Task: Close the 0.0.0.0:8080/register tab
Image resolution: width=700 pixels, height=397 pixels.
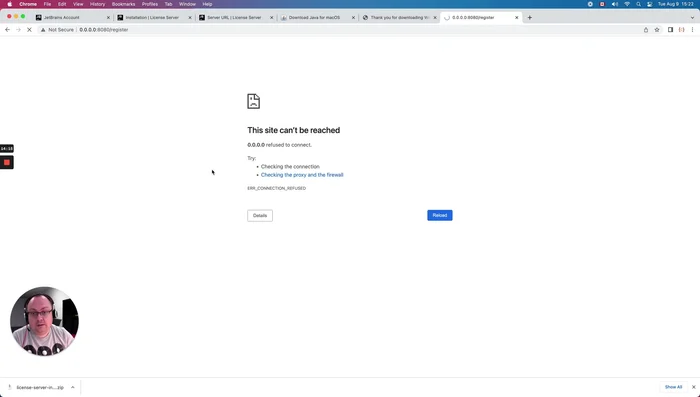Action: coord(517,17)
